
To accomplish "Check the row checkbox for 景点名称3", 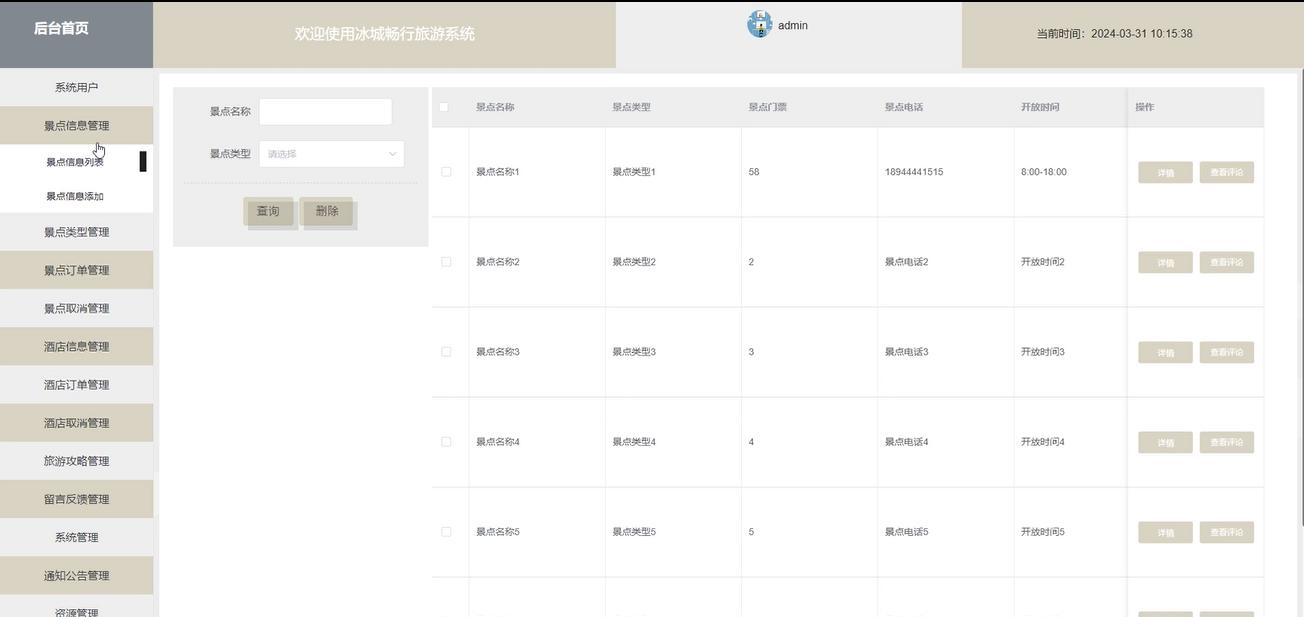I will tap(446, 352).
